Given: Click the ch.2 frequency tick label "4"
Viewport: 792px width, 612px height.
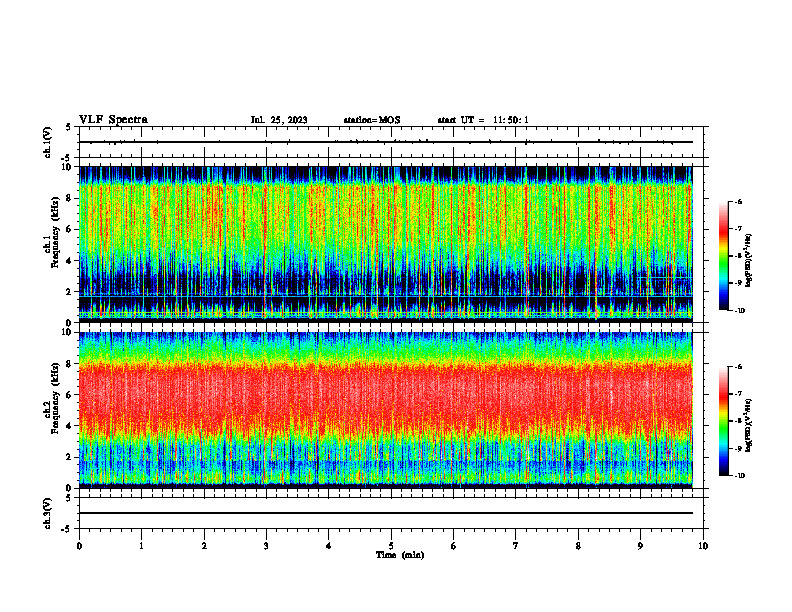Looking at the screenshot, I should [70, 426].
